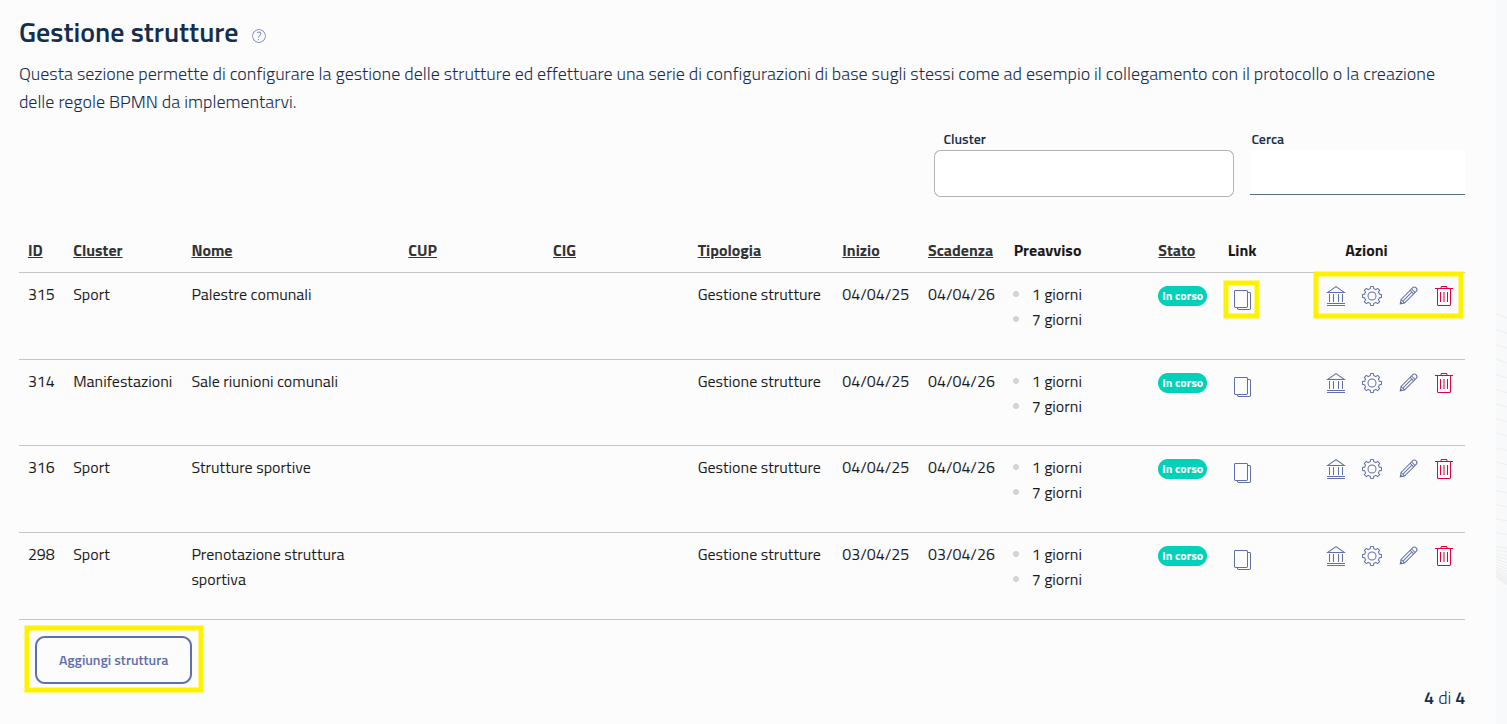Edit Sale riunioni comunali with pencil

click(x=1408, y=382)
